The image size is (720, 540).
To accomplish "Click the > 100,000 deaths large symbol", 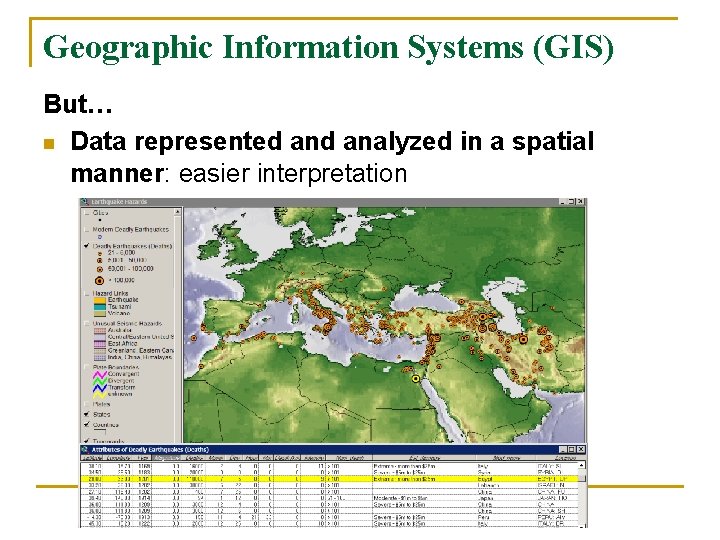I will (99, 281).
